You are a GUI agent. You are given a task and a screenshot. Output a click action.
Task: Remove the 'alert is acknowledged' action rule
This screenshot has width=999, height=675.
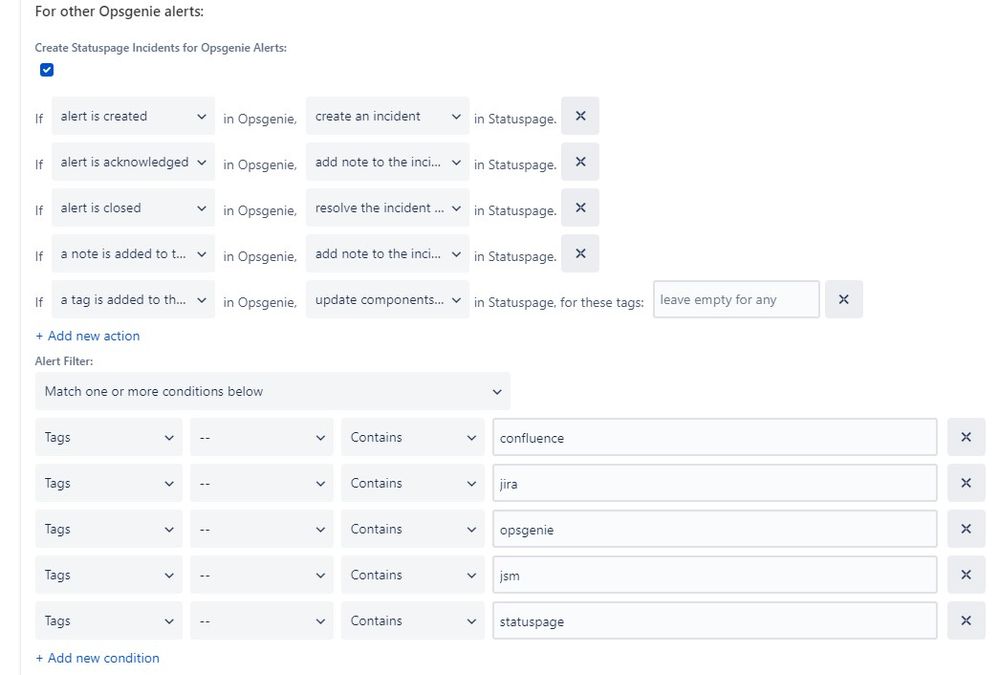pyautogui.click(x=580, y=162)
